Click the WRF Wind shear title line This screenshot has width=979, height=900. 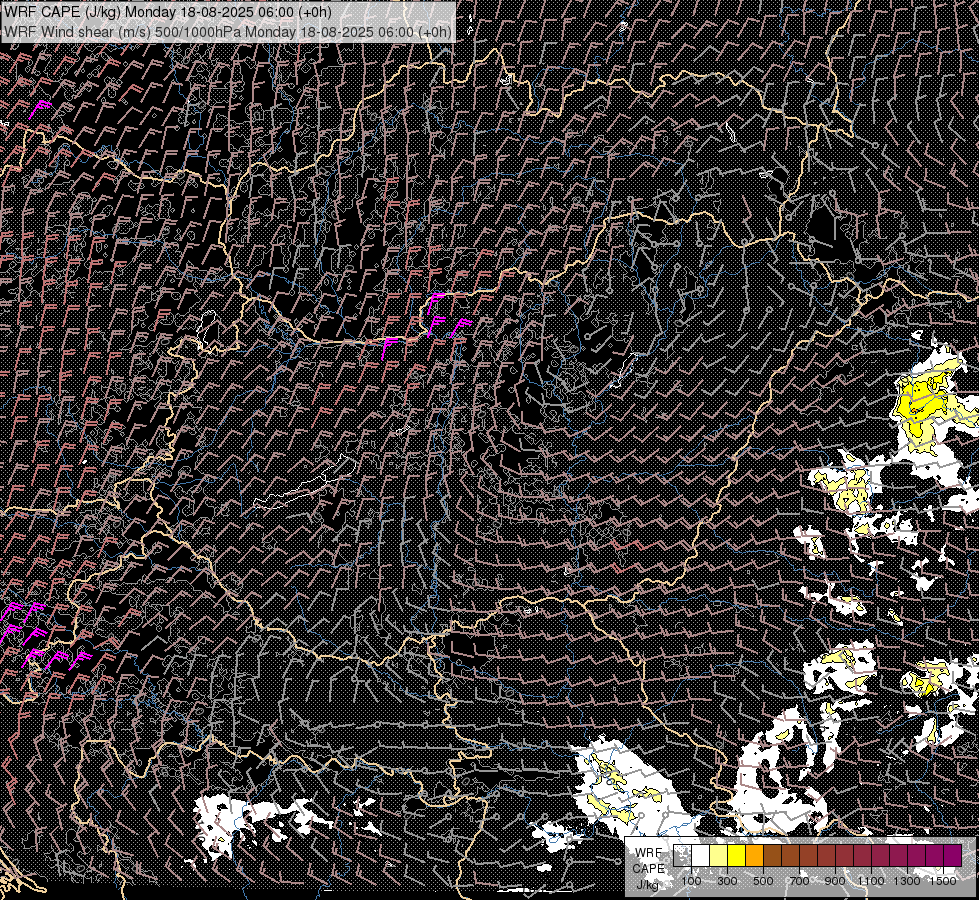click(x=227, y=31)
